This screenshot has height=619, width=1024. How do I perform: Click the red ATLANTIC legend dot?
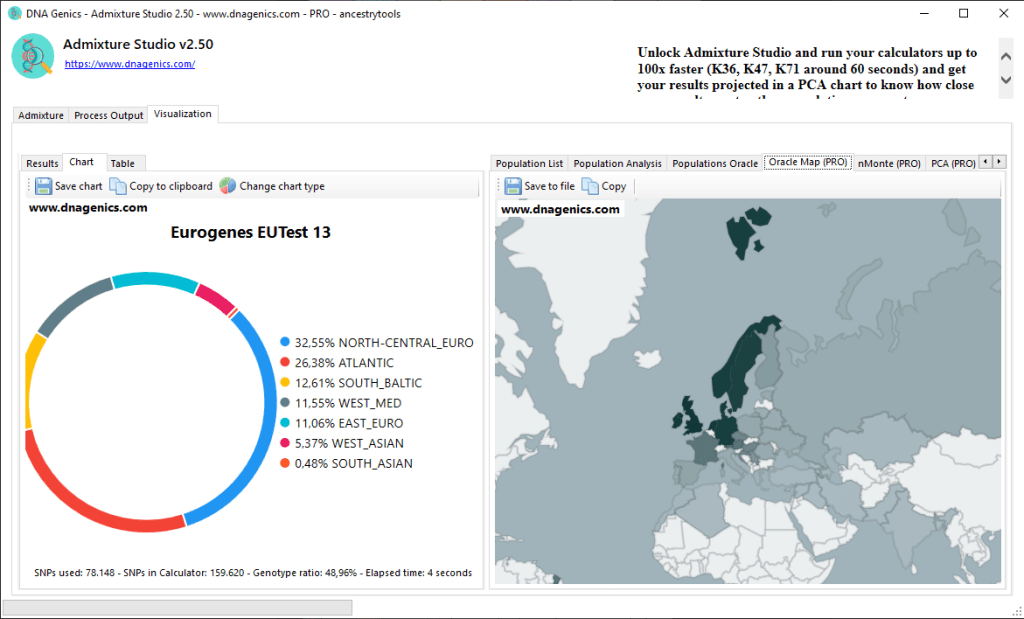tap(285, 362)
